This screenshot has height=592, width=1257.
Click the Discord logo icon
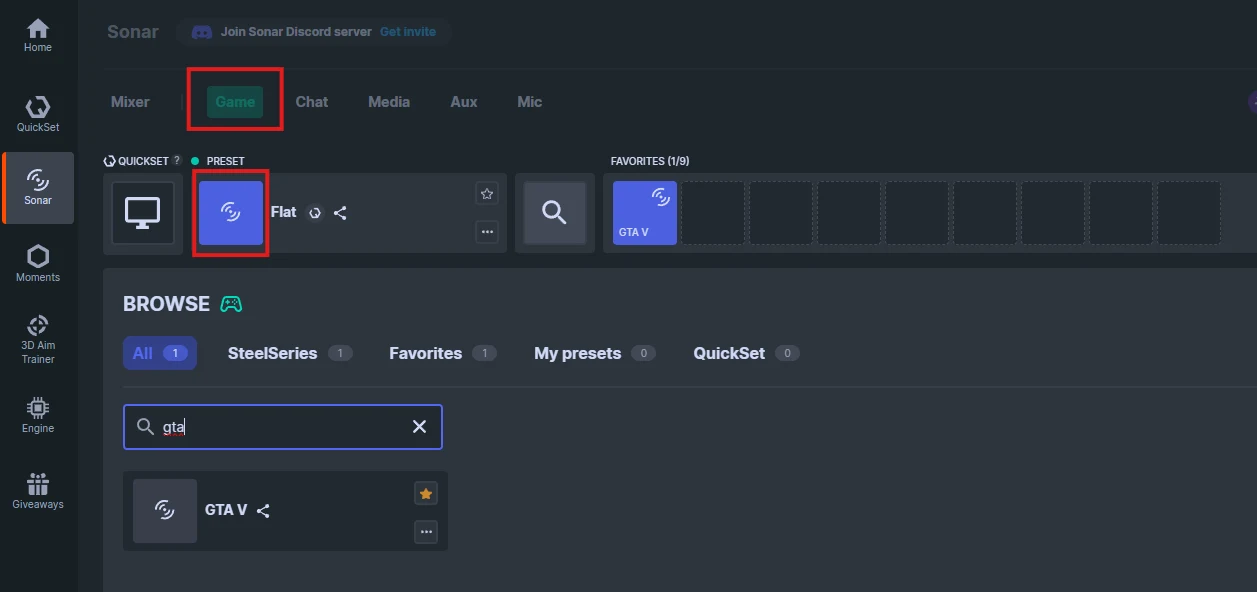(x=201, y=32)
